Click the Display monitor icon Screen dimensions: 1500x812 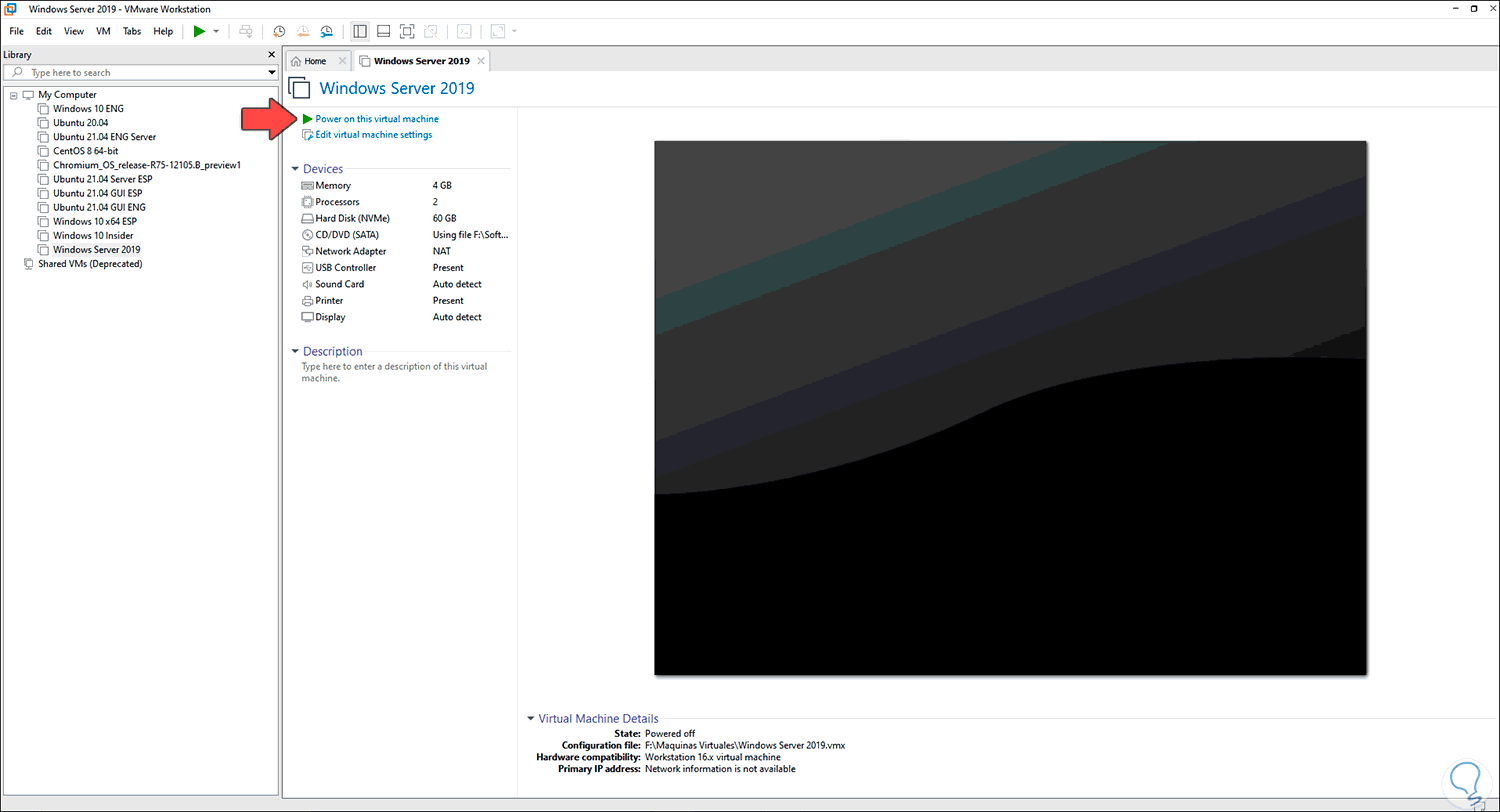tap(307, 317)
